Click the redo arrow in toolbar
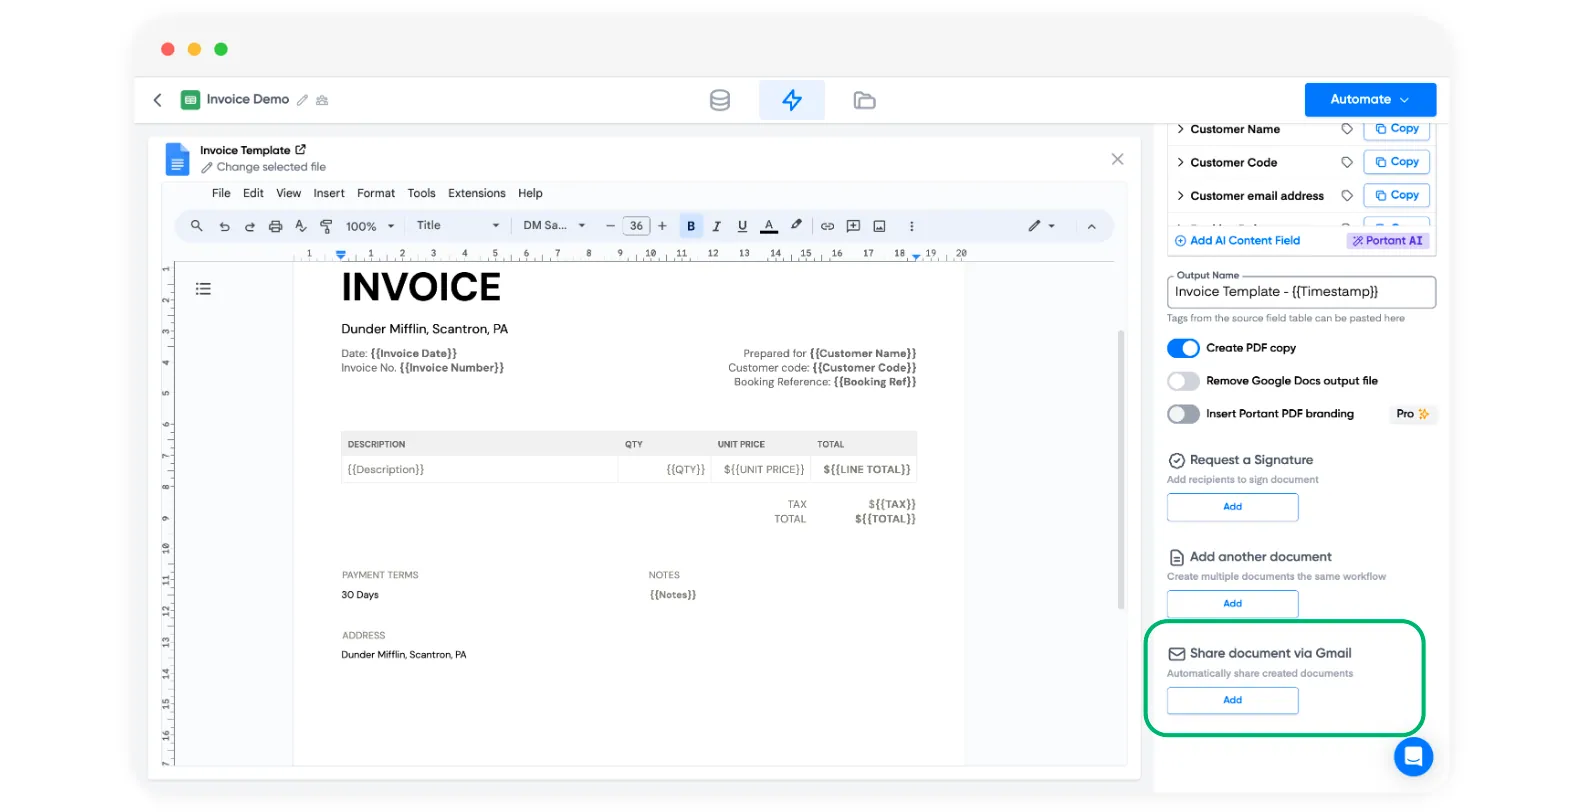Image resolution: width=1584 pixels, height=812 pixels. pyautogui.click(x=250, y=226)
